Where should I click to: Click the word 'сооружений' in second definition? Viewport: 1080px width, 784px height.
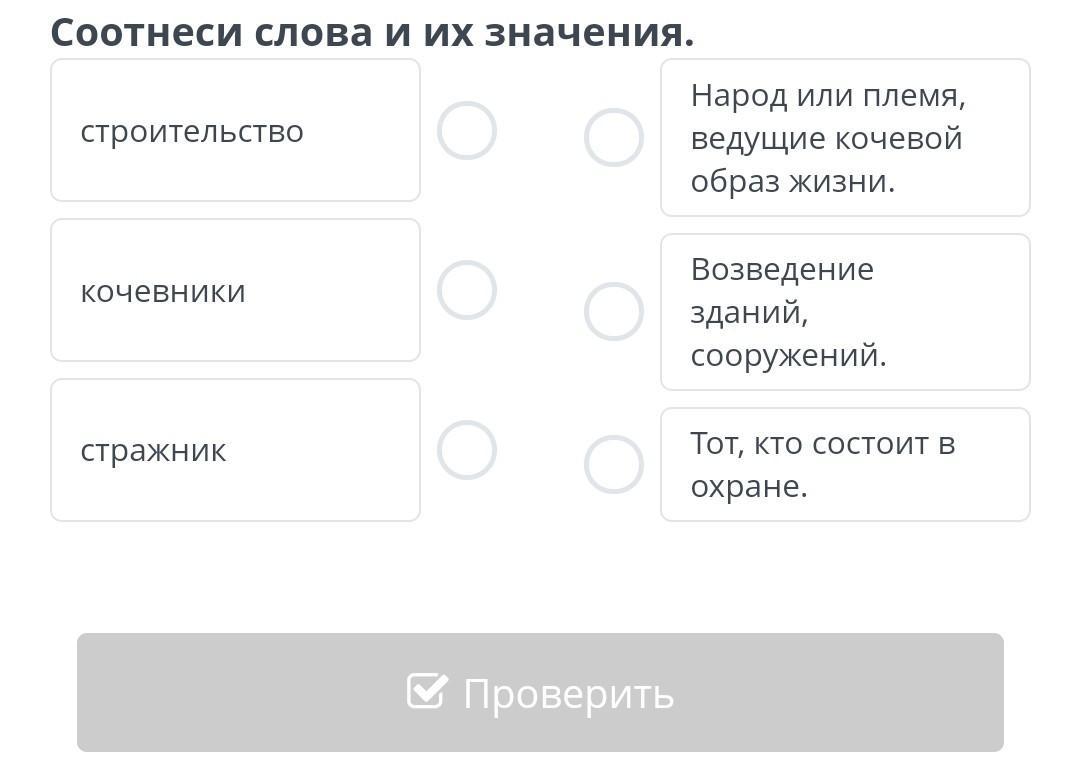click(x=787, y=355)
